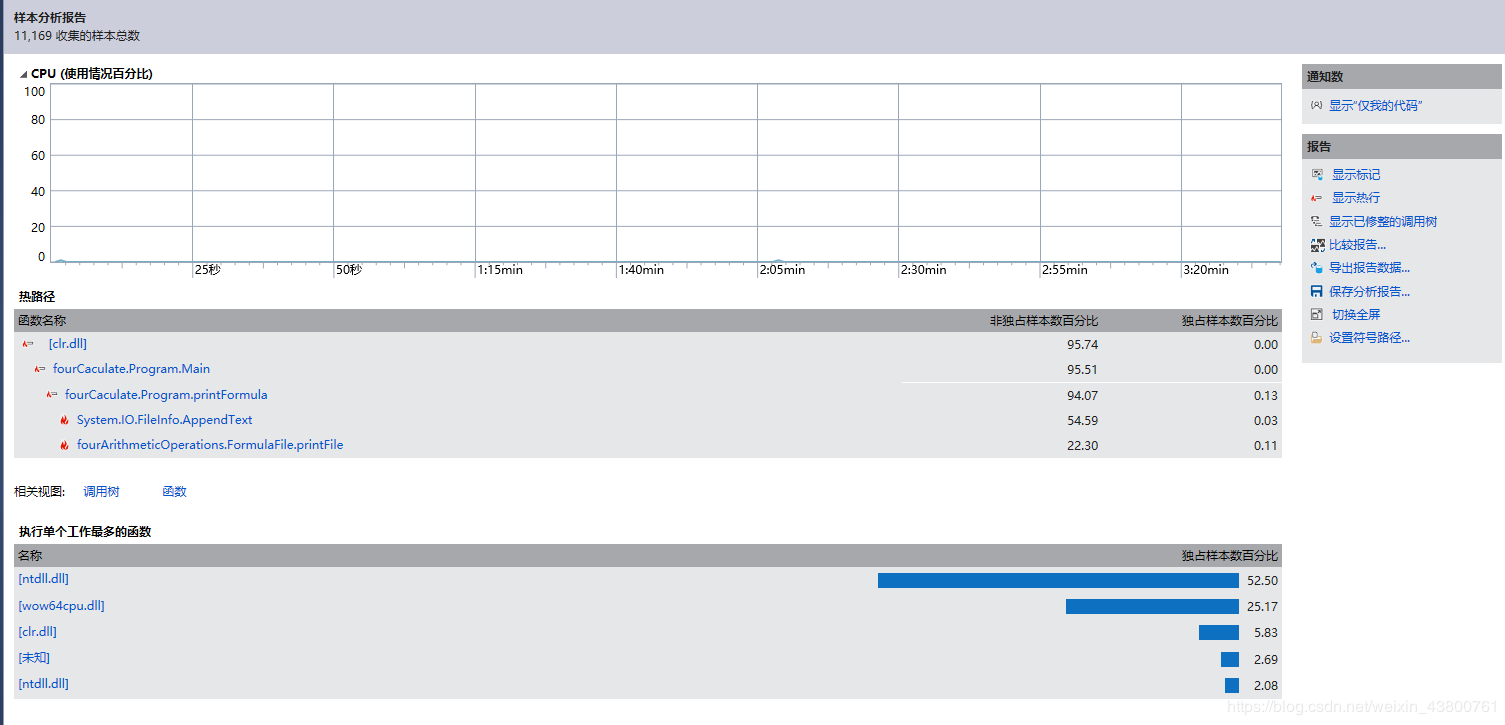
Task: Click the floppy disk icon beside 保存分析报告
Action: tap(1317, 292)
